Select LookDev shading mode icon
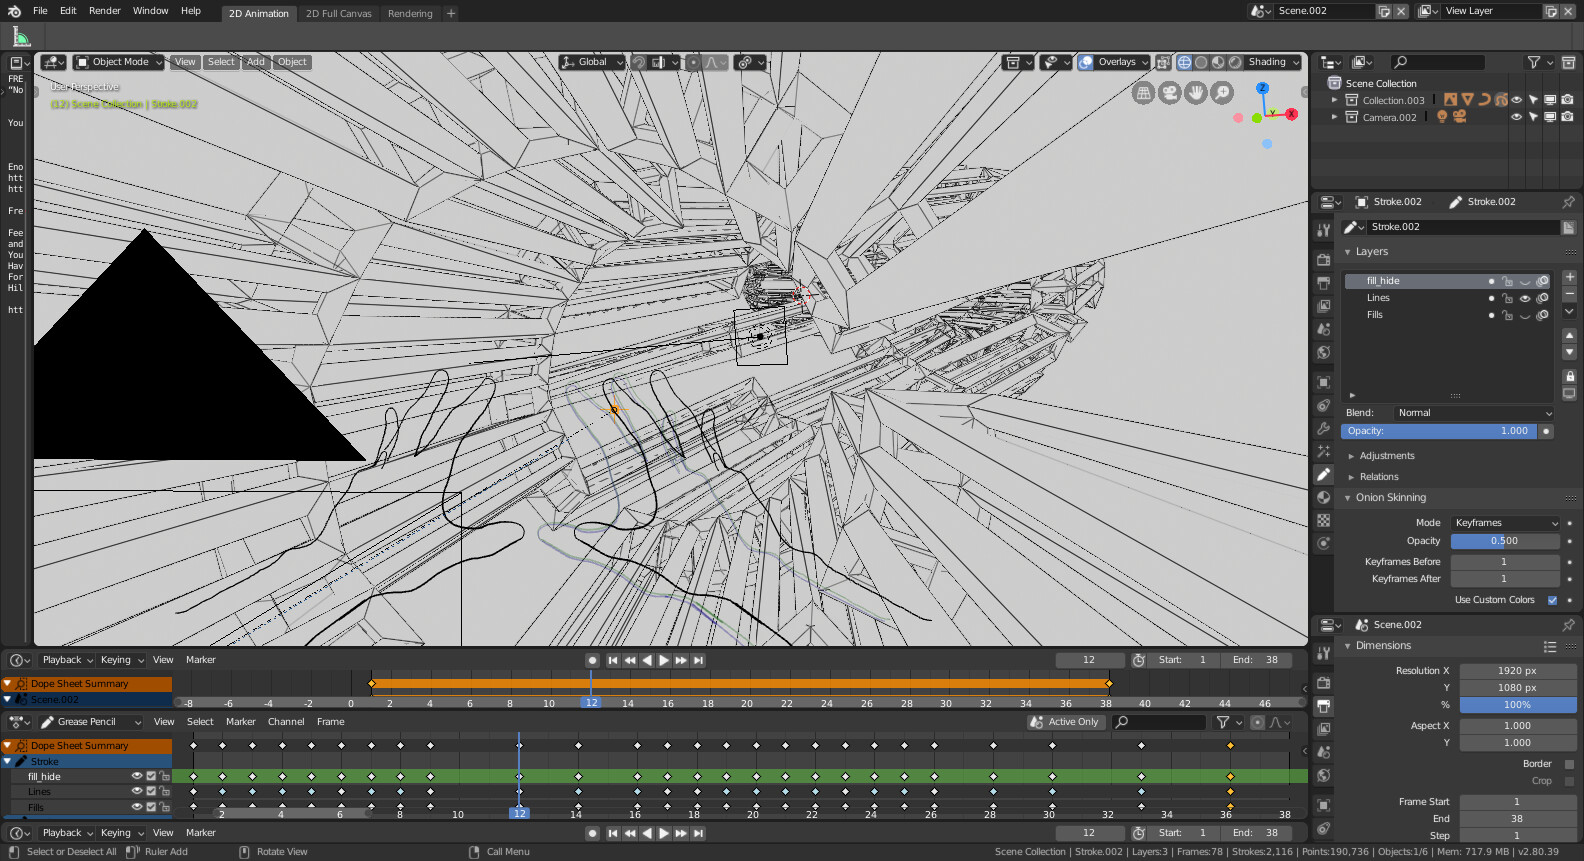The width and height of the screenshot is (1584, 861). point(1218,62)
